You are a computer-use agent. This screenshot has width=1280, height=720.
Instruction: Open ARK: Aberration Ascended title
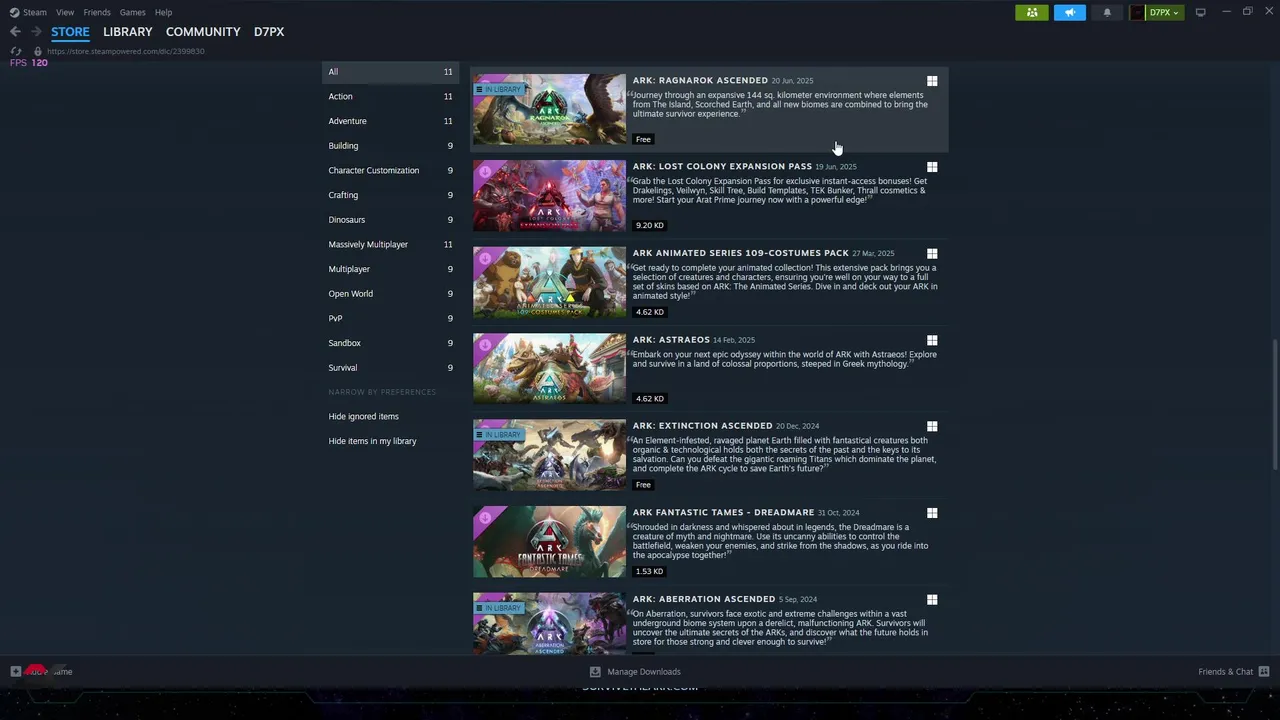click(x=703, y=598)
